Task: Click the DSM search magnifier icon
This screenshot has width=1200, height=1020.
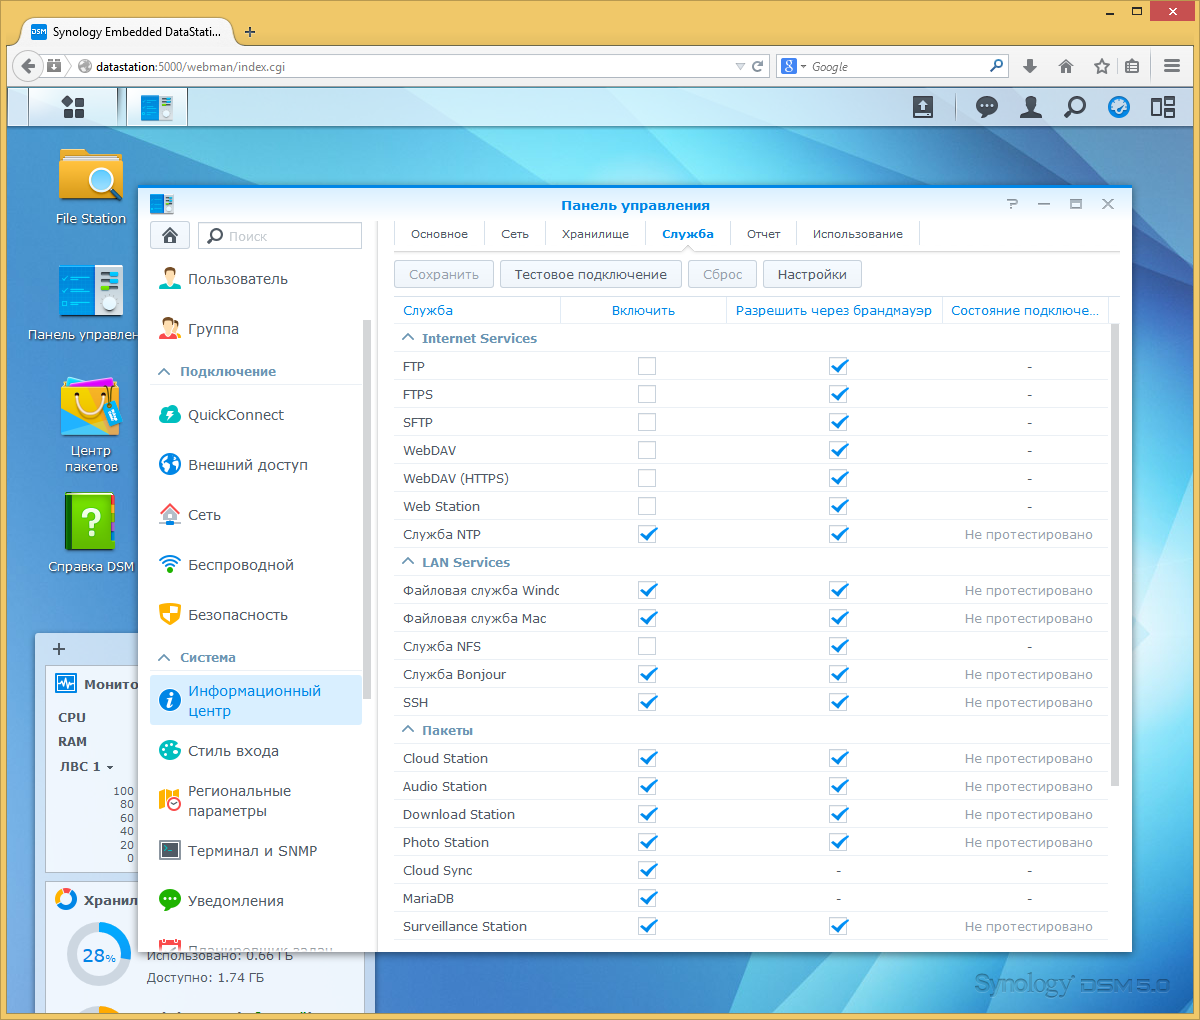Action: (1075, 107)
